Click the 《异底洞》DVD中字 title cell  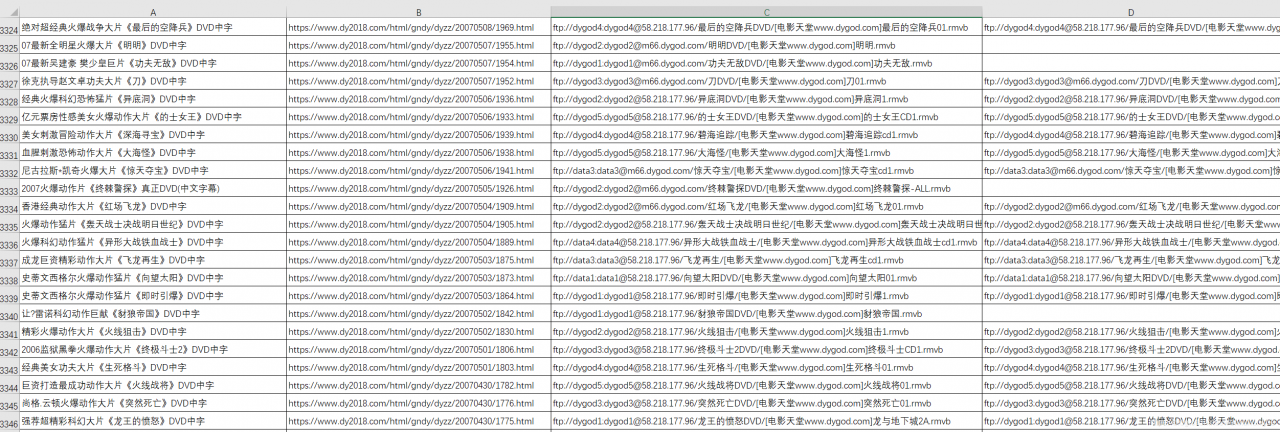pyautogui.click(x=152, y=99)
